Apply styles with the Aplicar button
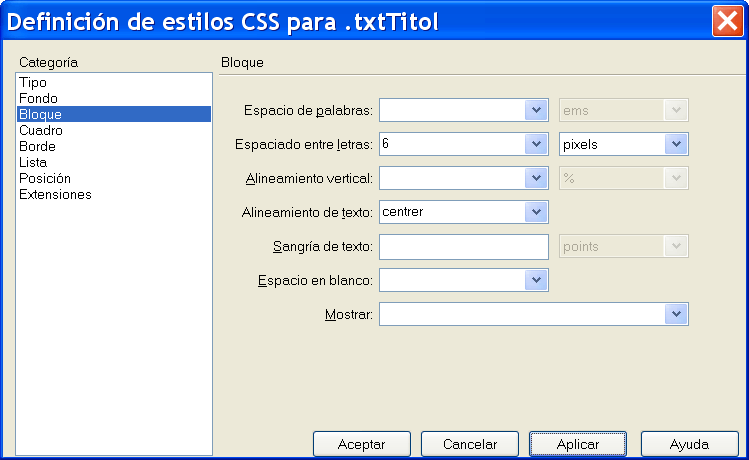 click(578, 444)
